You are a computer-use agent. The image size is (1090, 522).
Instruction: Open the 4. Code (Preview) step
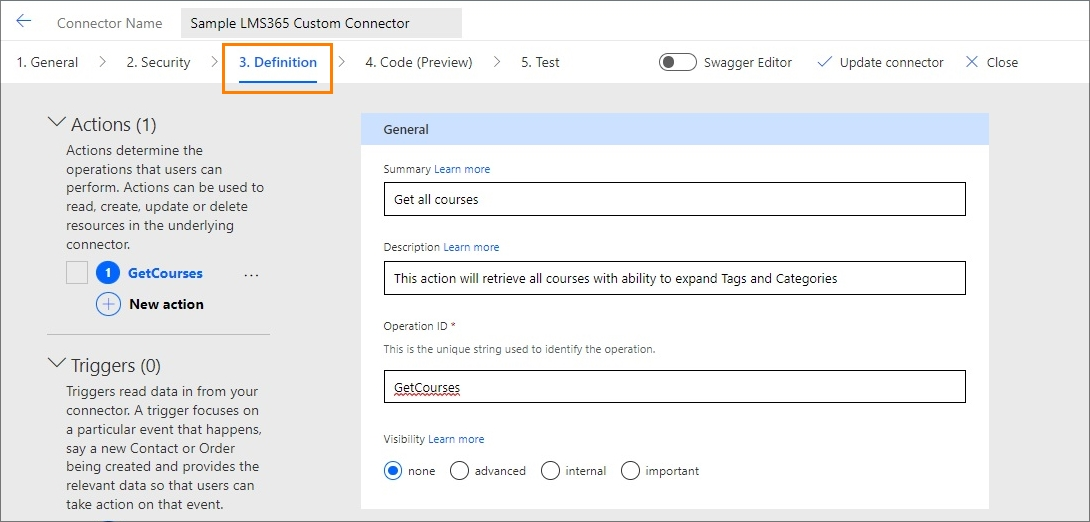(x=418, y=62)
